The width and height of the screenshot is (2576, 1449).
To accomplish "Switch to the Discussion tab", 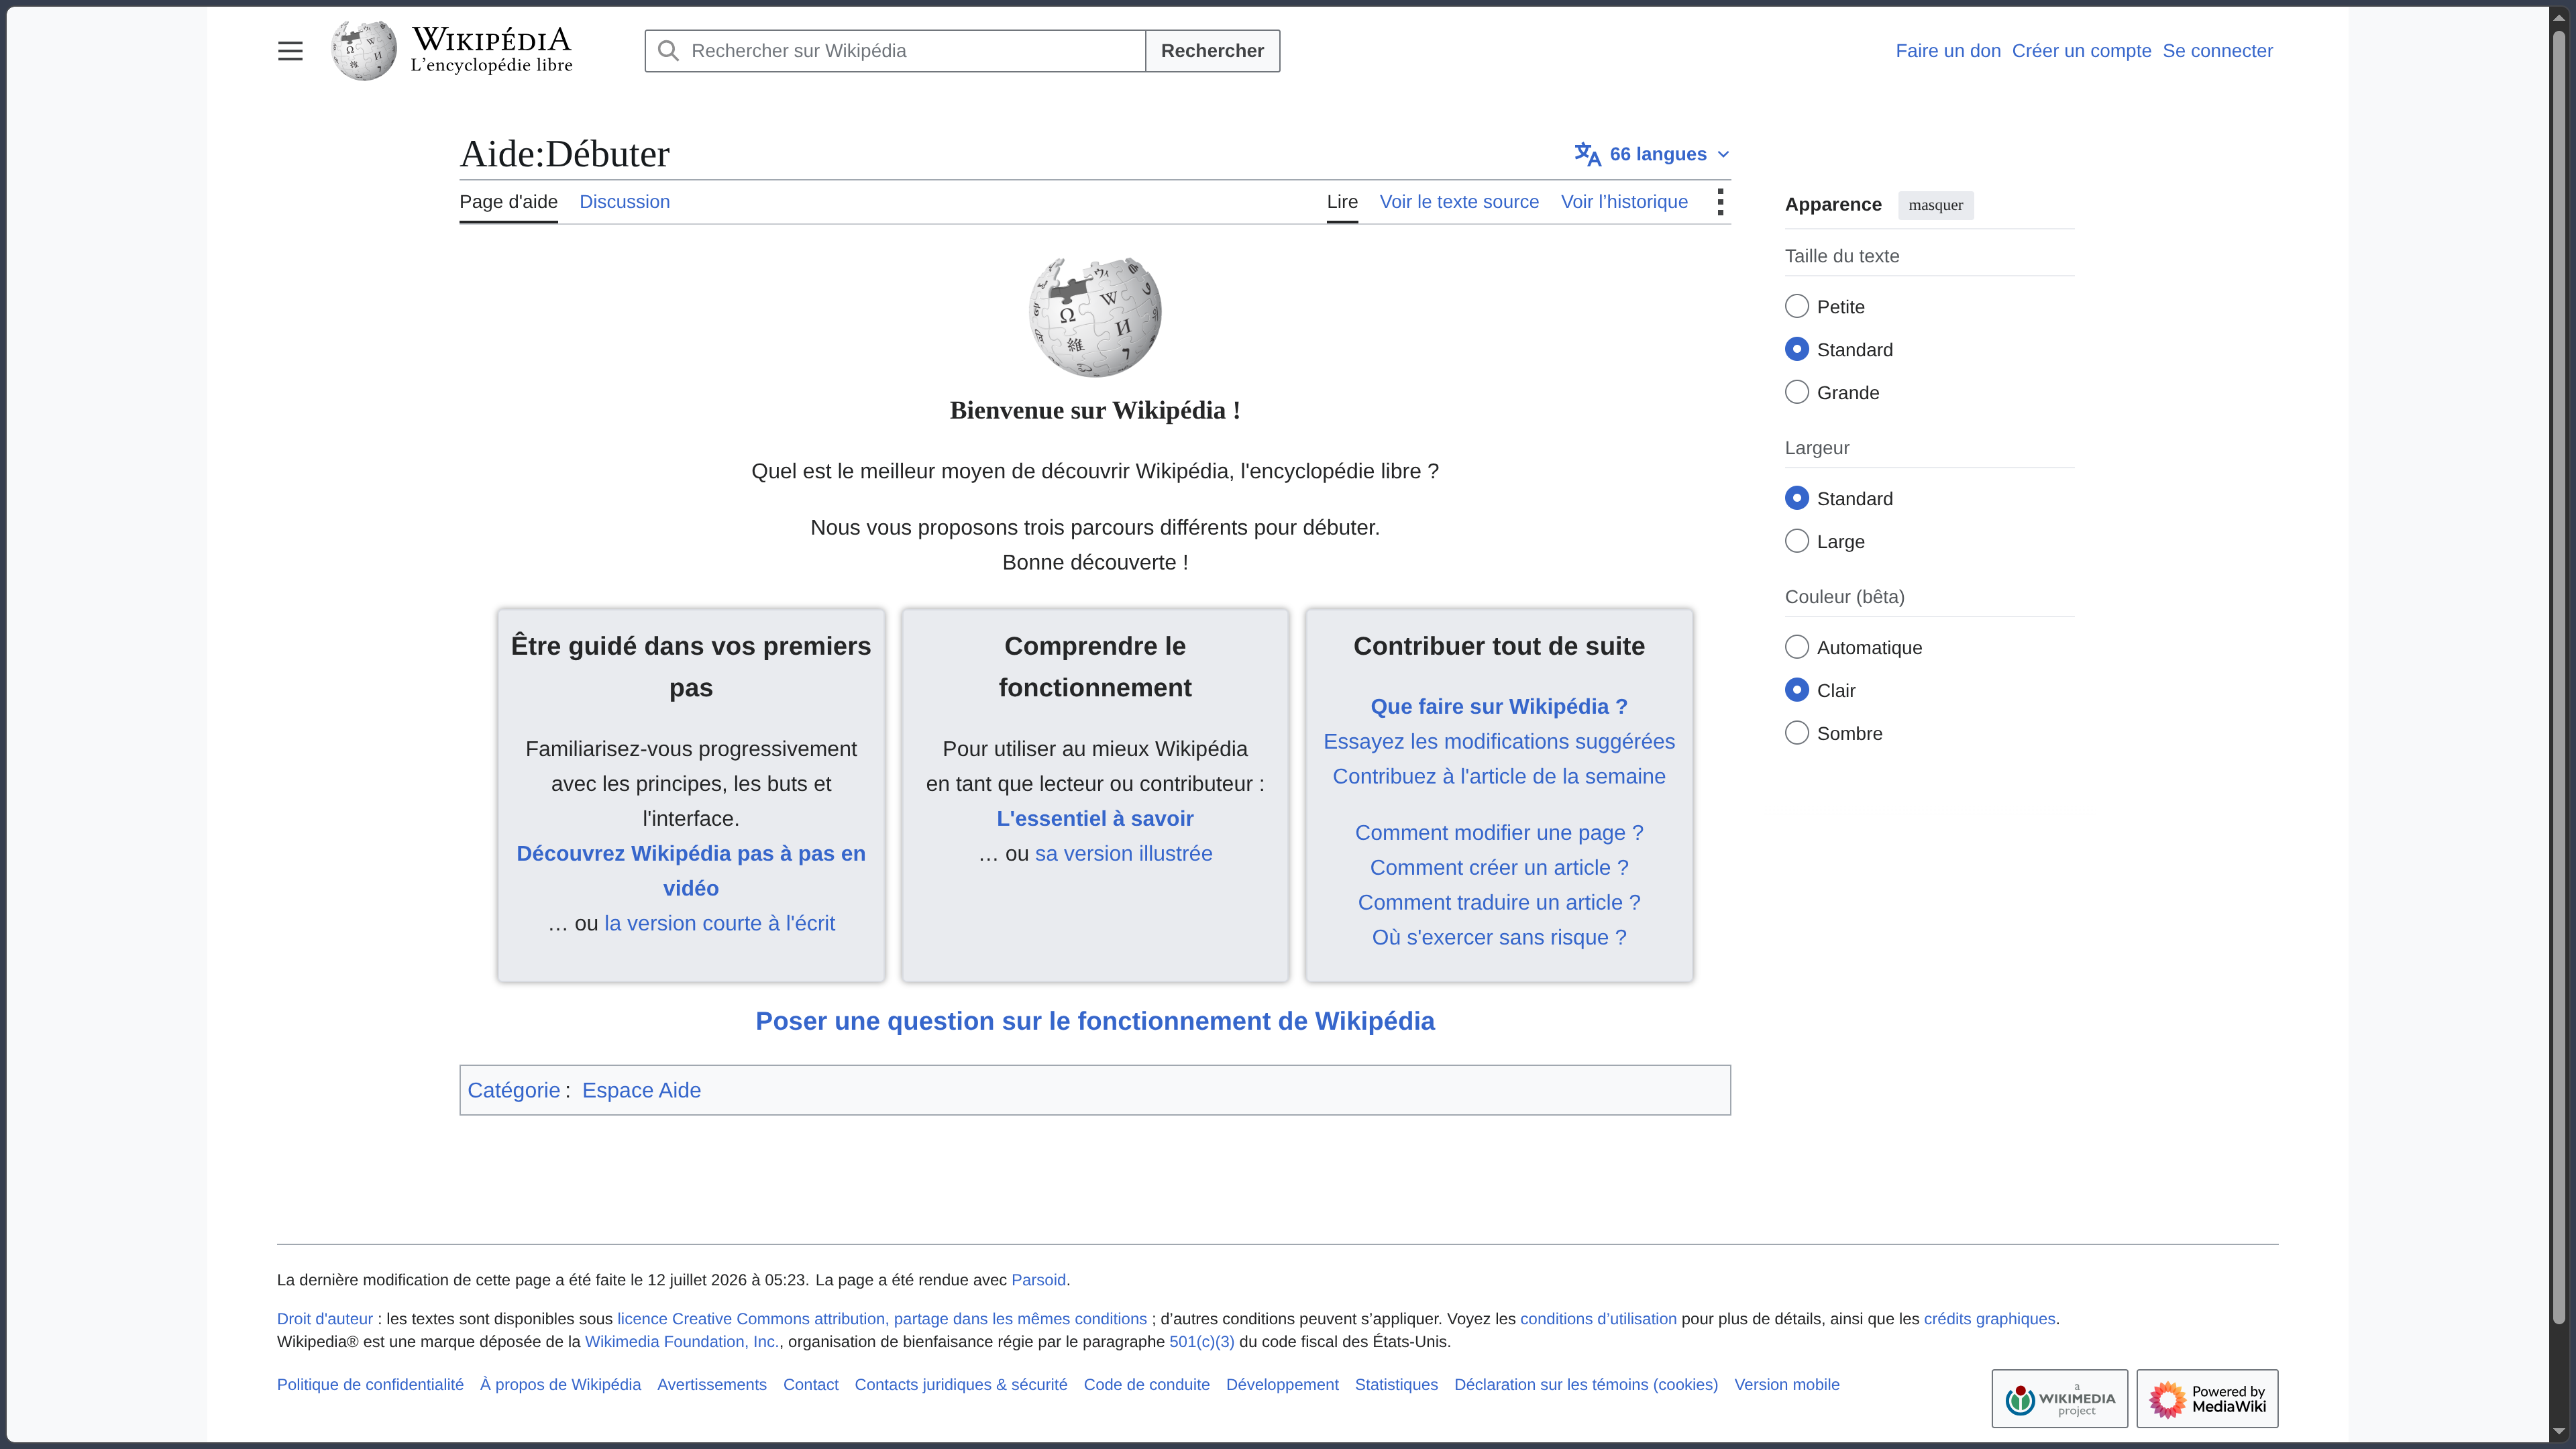I will tap(624, 202).
